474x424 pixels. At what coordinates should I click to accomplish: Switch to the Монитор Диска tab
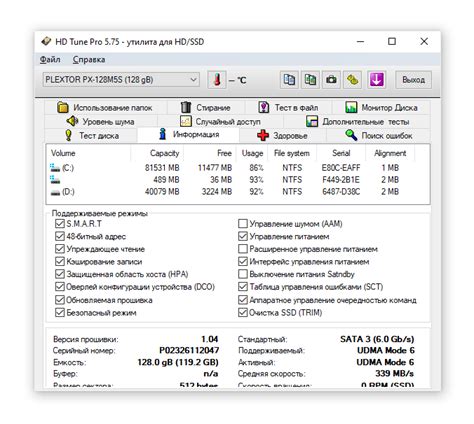tap(381, 107)
